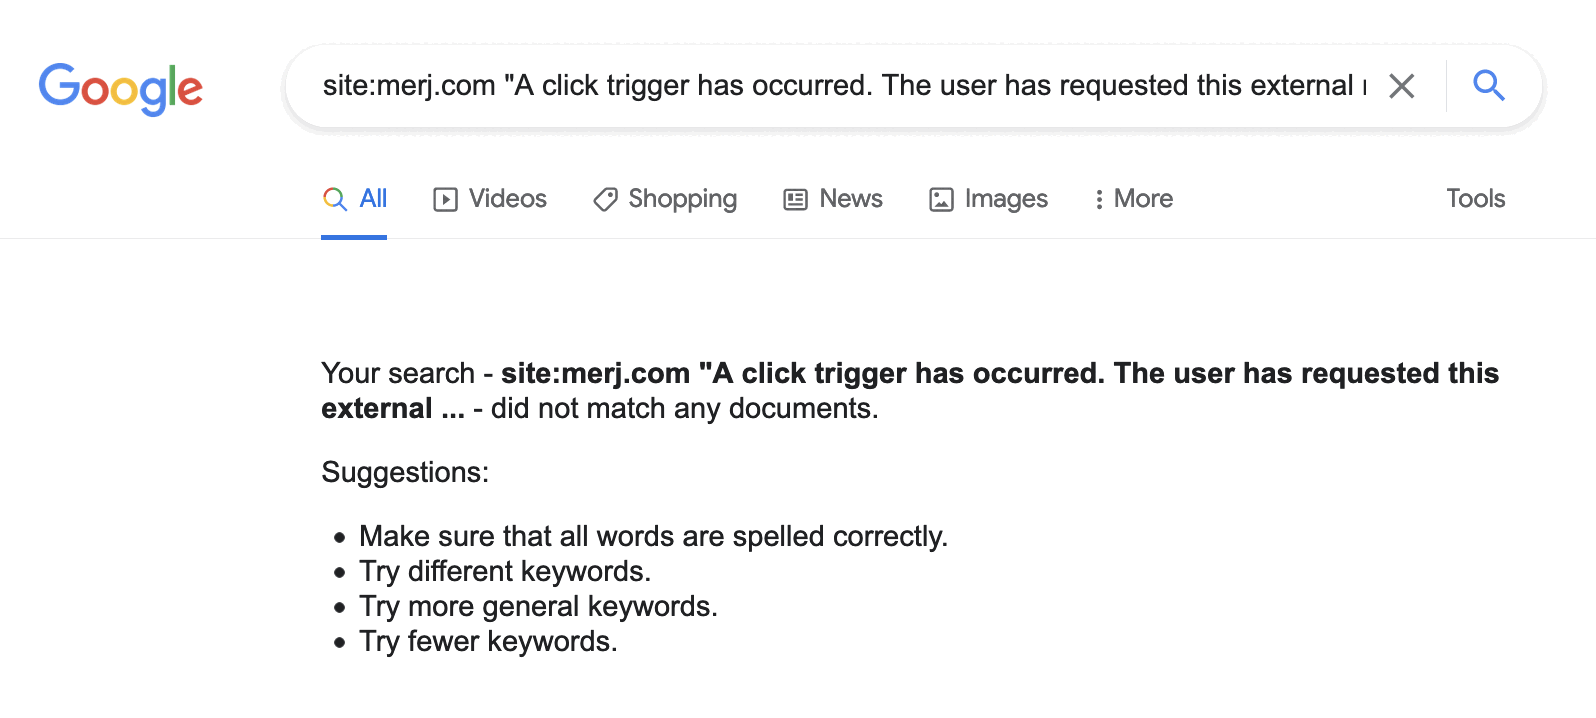Click the Google logo
1596x718 pixels.
click(121, 88)
